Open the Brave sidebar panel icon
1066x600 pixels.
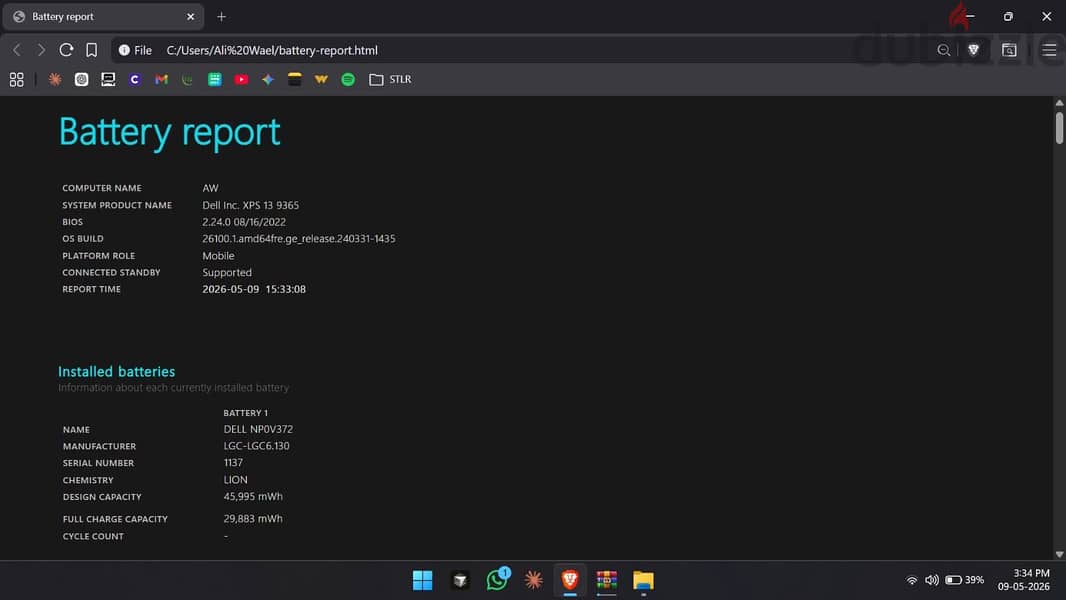click(1009, 50)
